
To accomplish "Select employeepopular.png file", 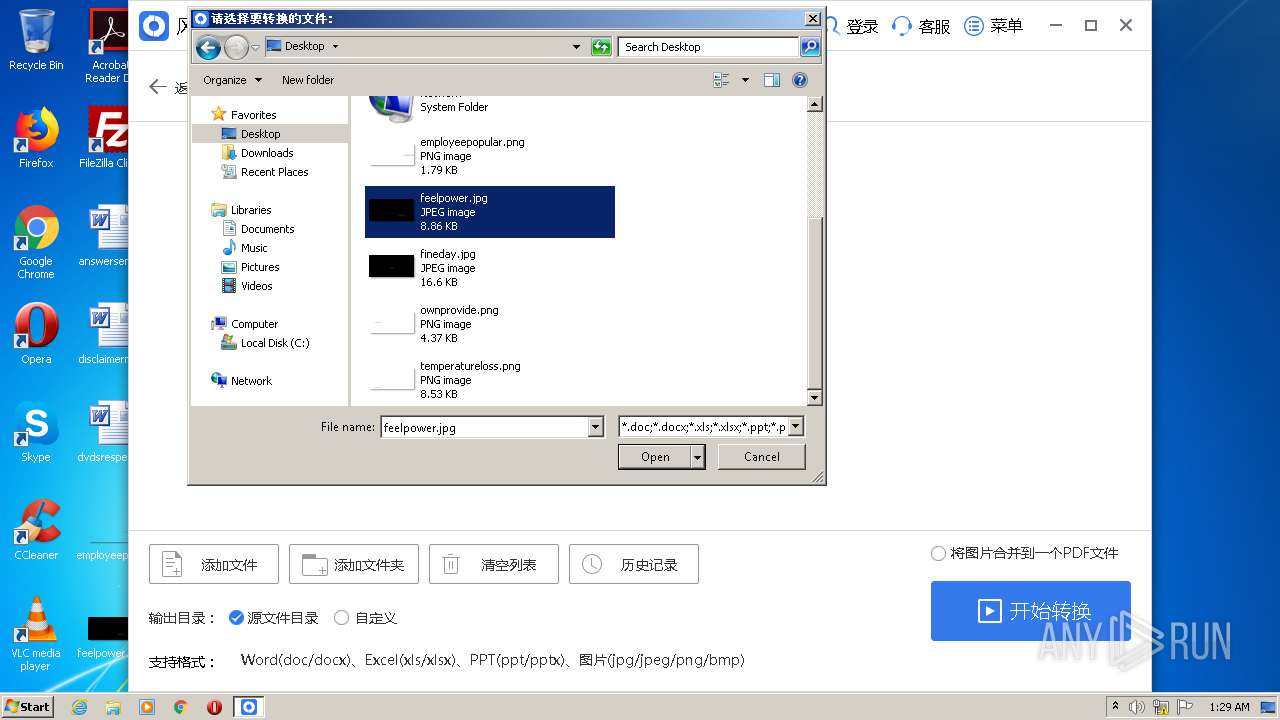I will pos(490,156).
